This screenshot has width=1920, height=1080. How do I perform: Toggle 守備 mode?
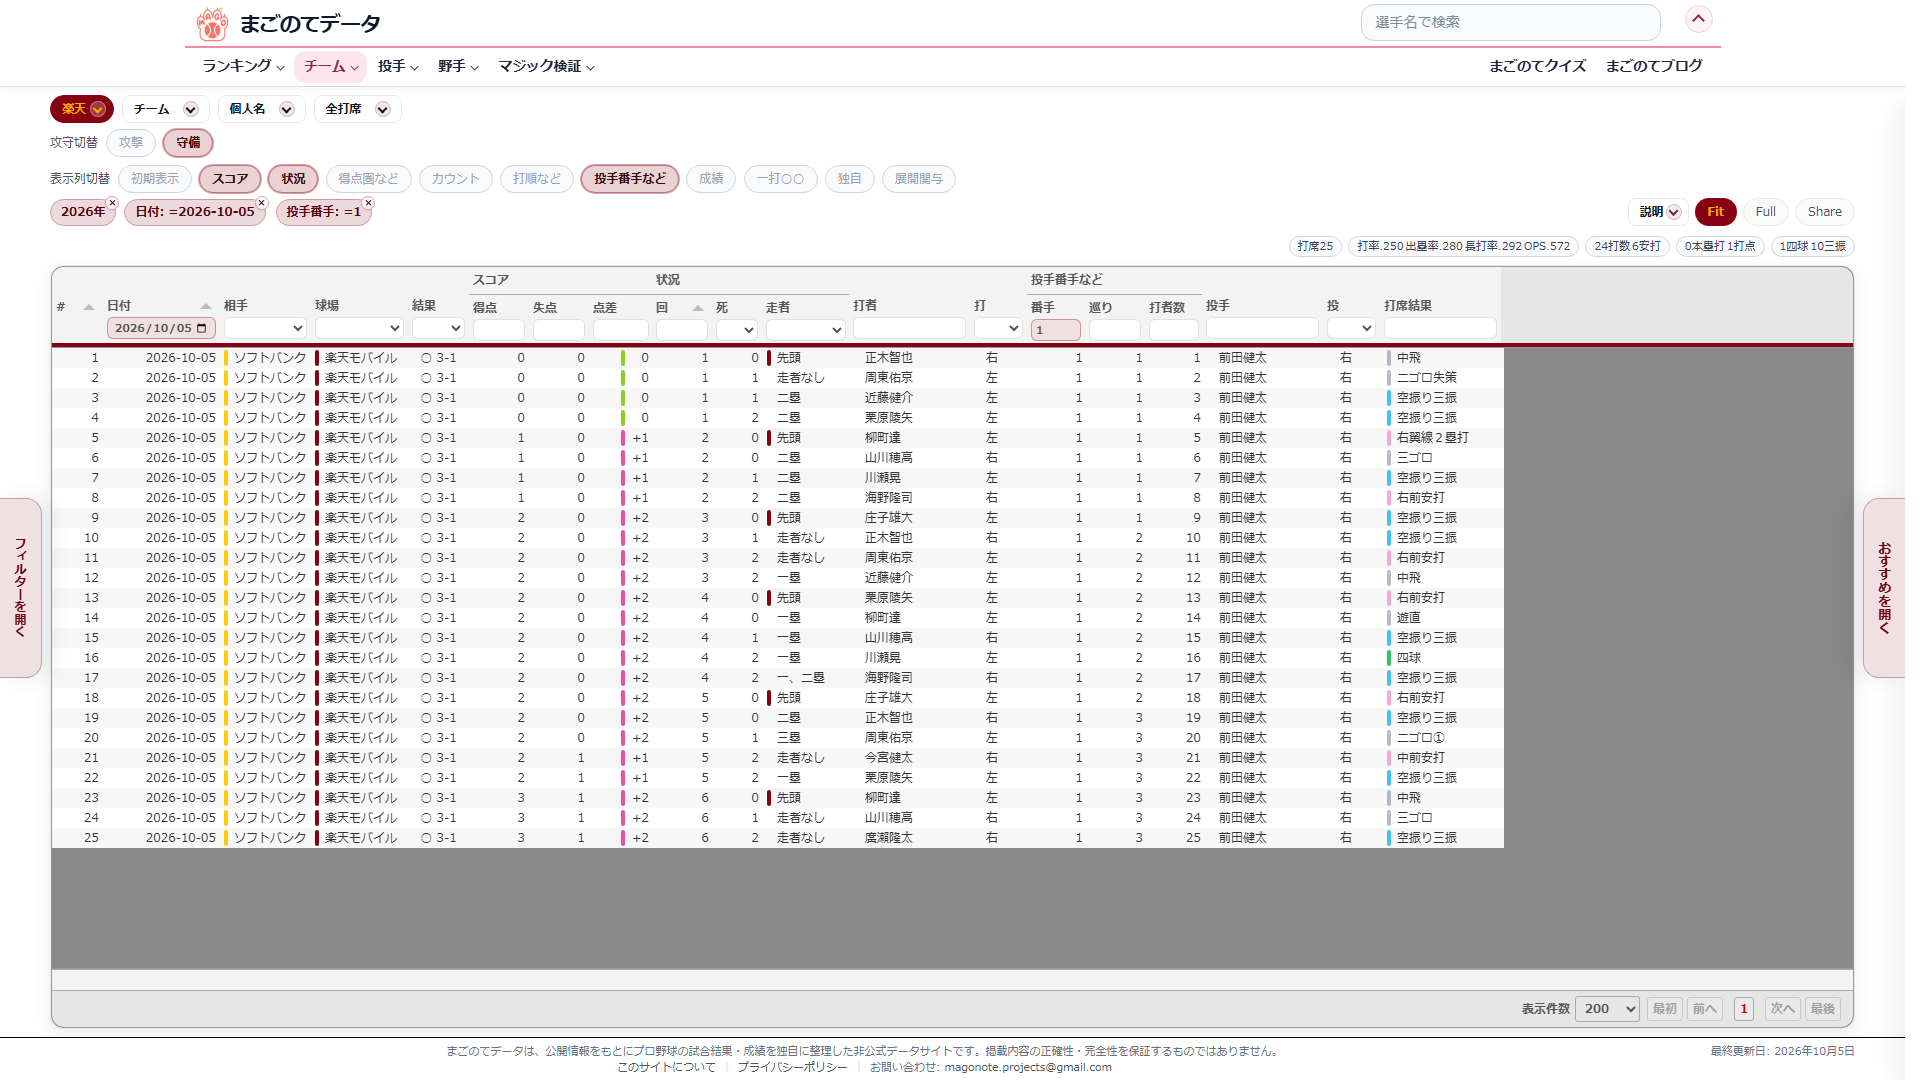pyautogui.click(x=188, y=142)
